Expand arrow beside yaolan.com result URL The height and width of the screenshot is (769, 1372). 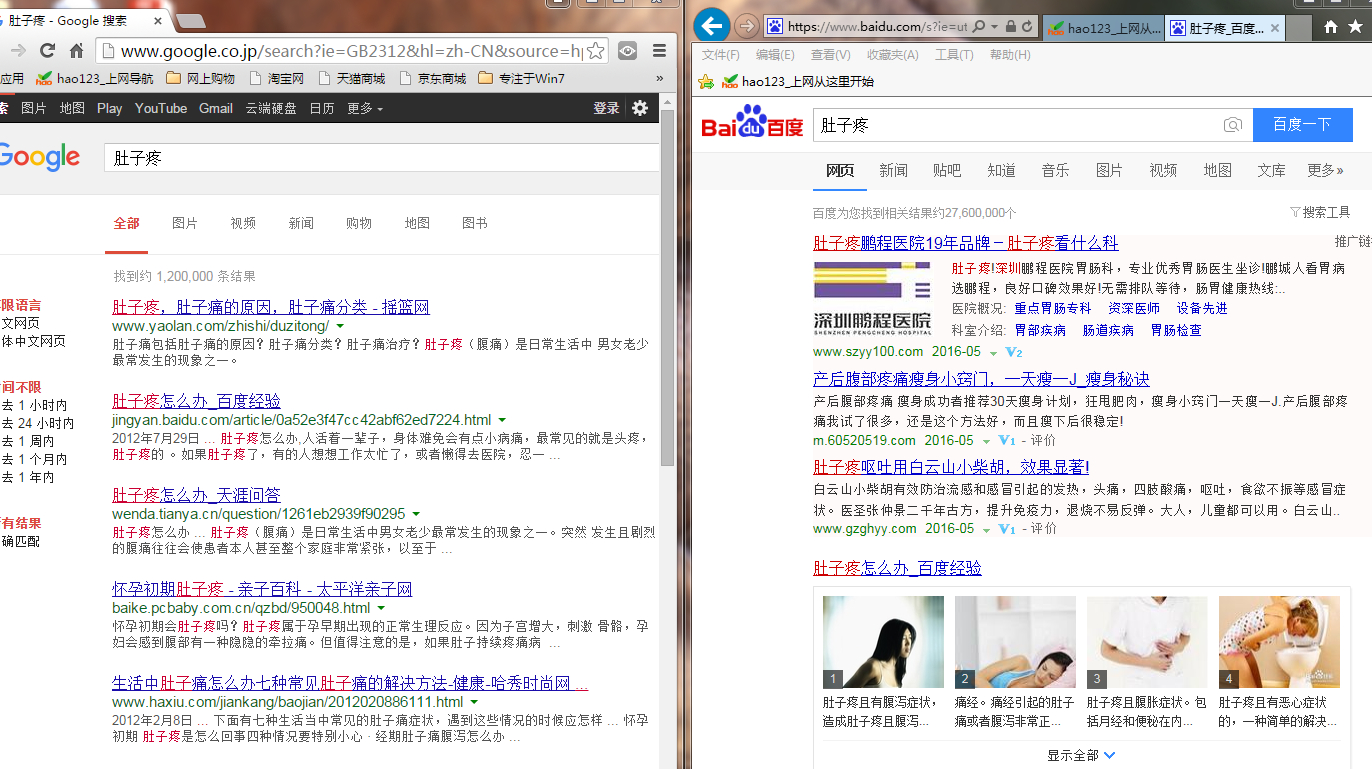point(340,327)
